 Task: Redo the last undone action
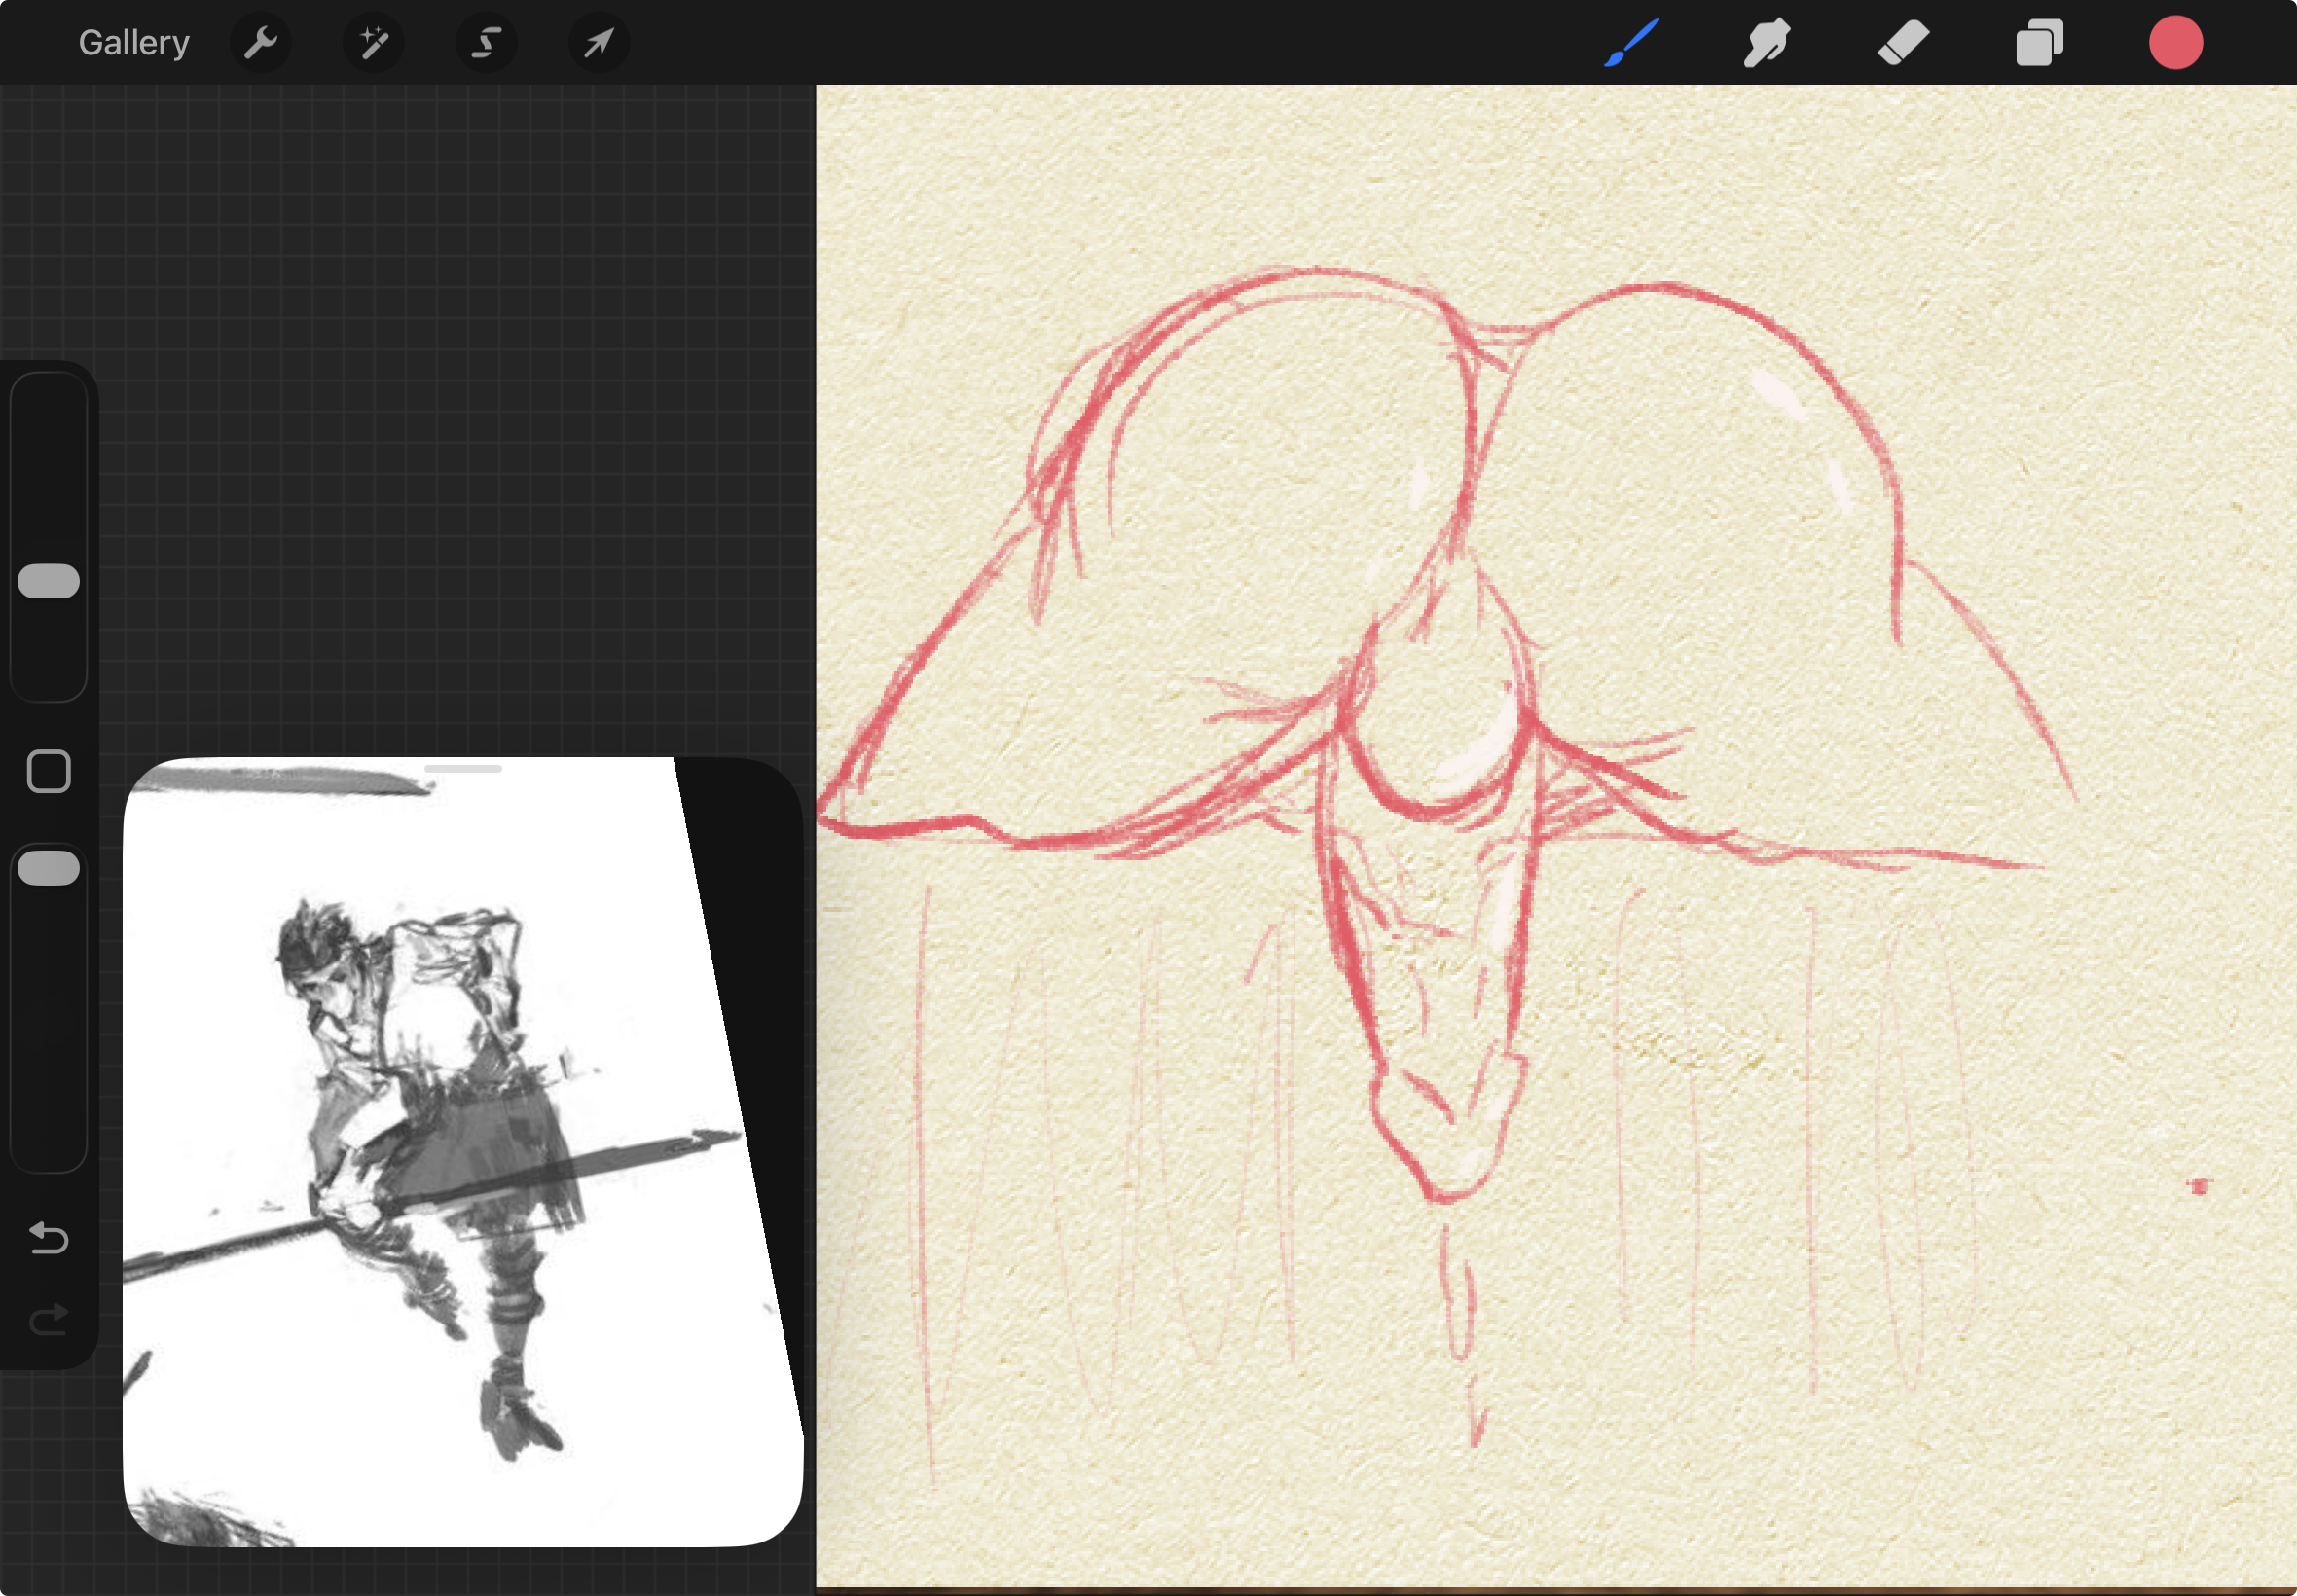[x=49, y=1319]
